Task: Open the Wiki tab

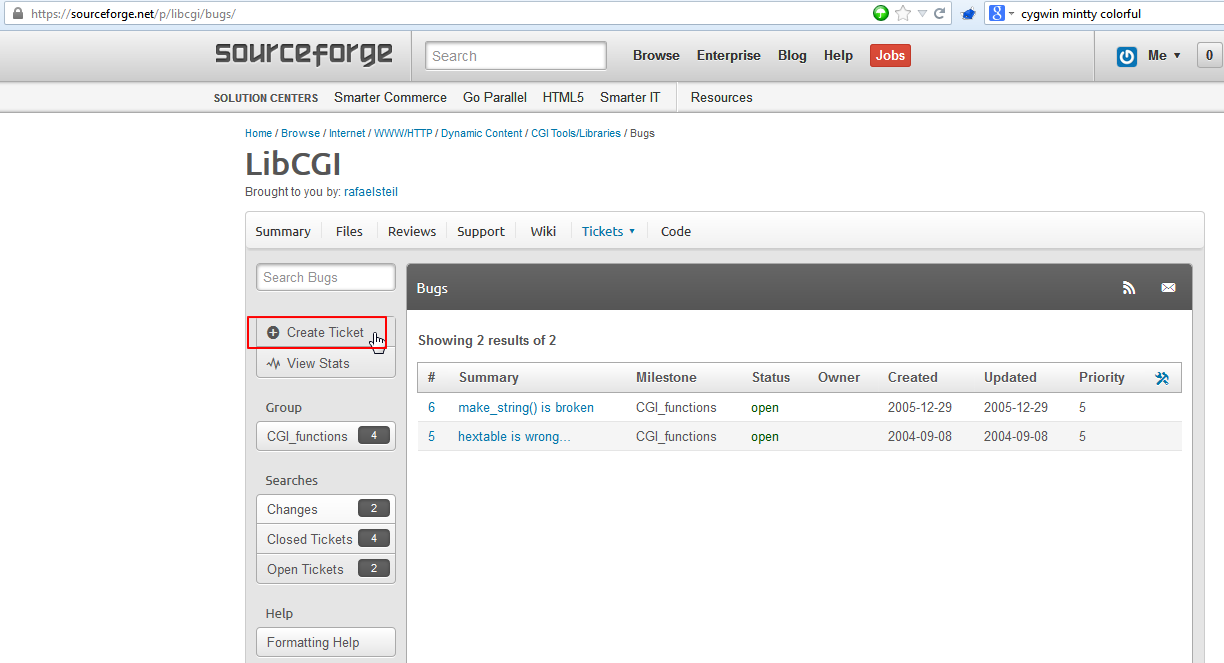Action: [x=543, y=231]
